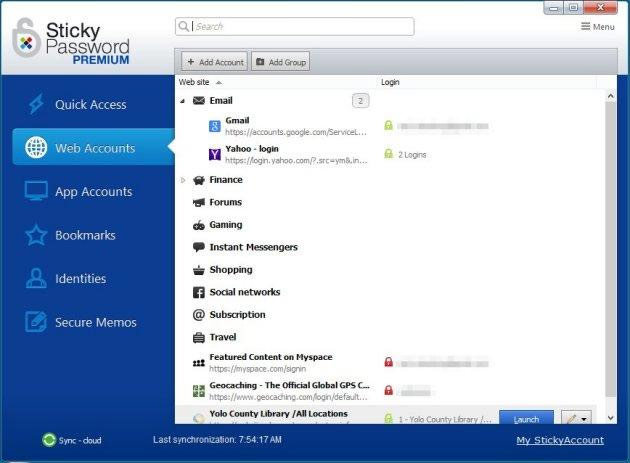Screen dimensions: 630x463
Task: Select the Finance group
Action: [226, 180]
